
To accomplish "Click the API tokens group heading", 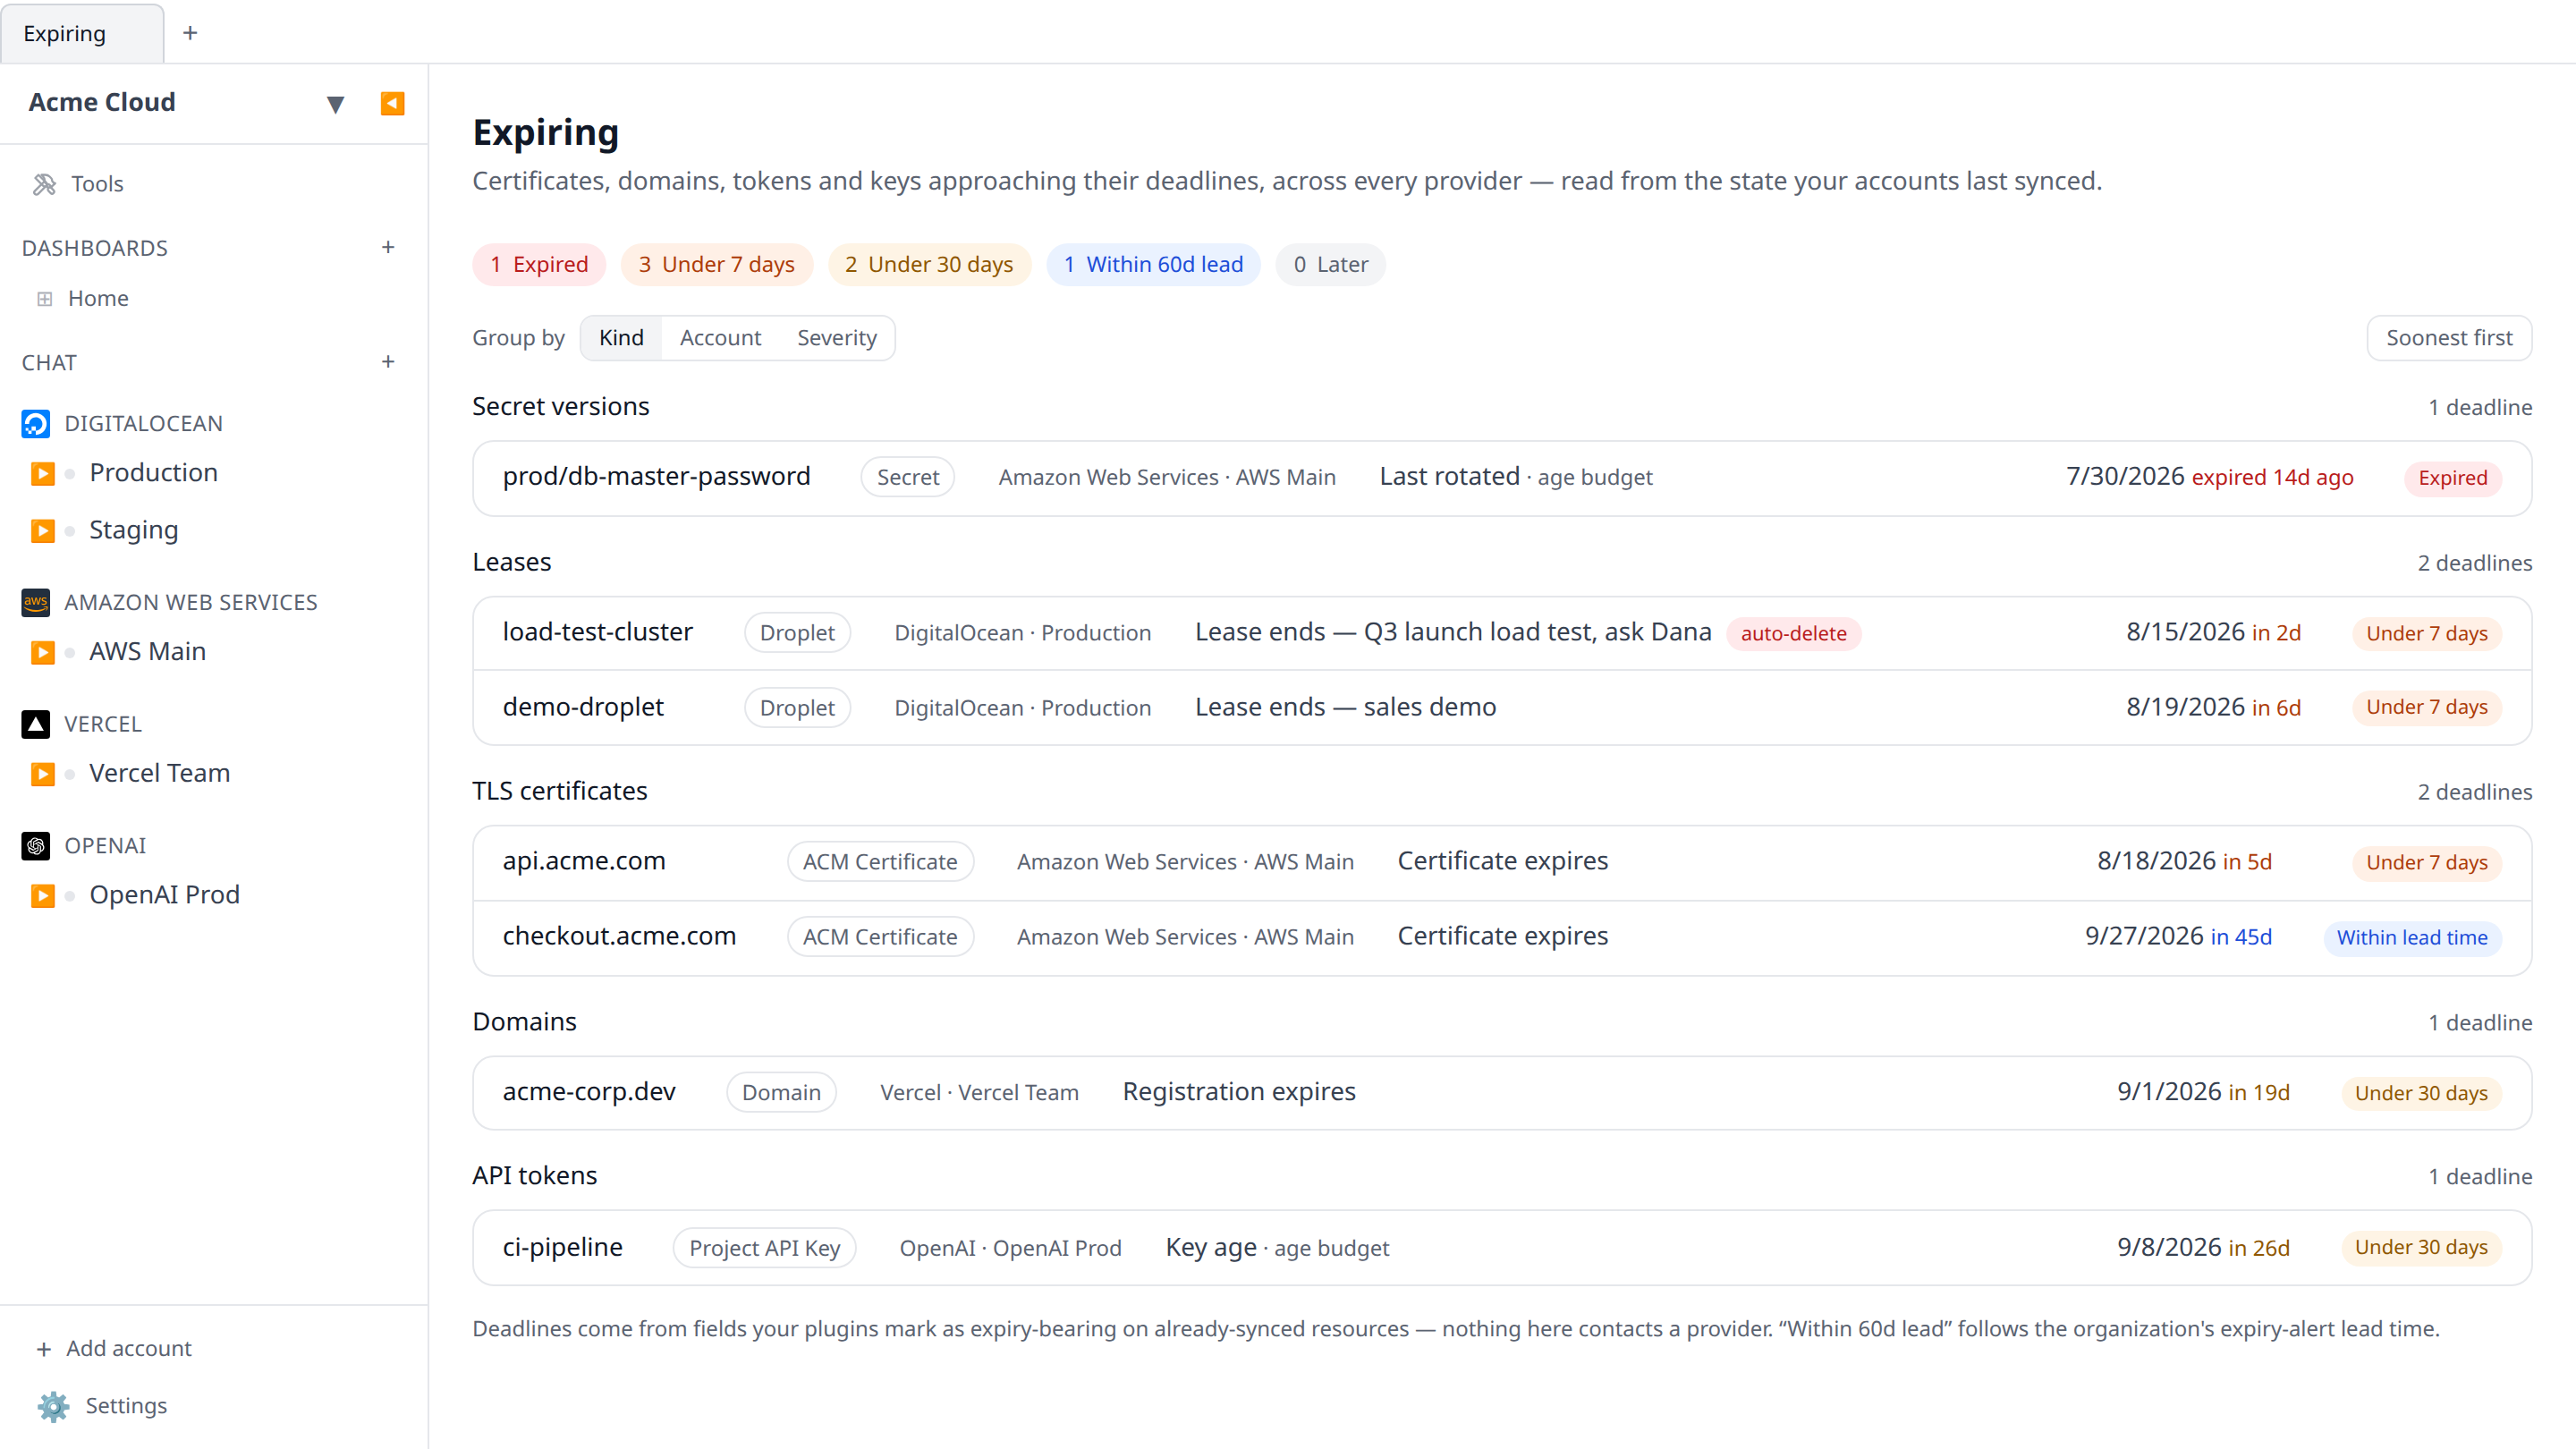I will [535, 1176].
